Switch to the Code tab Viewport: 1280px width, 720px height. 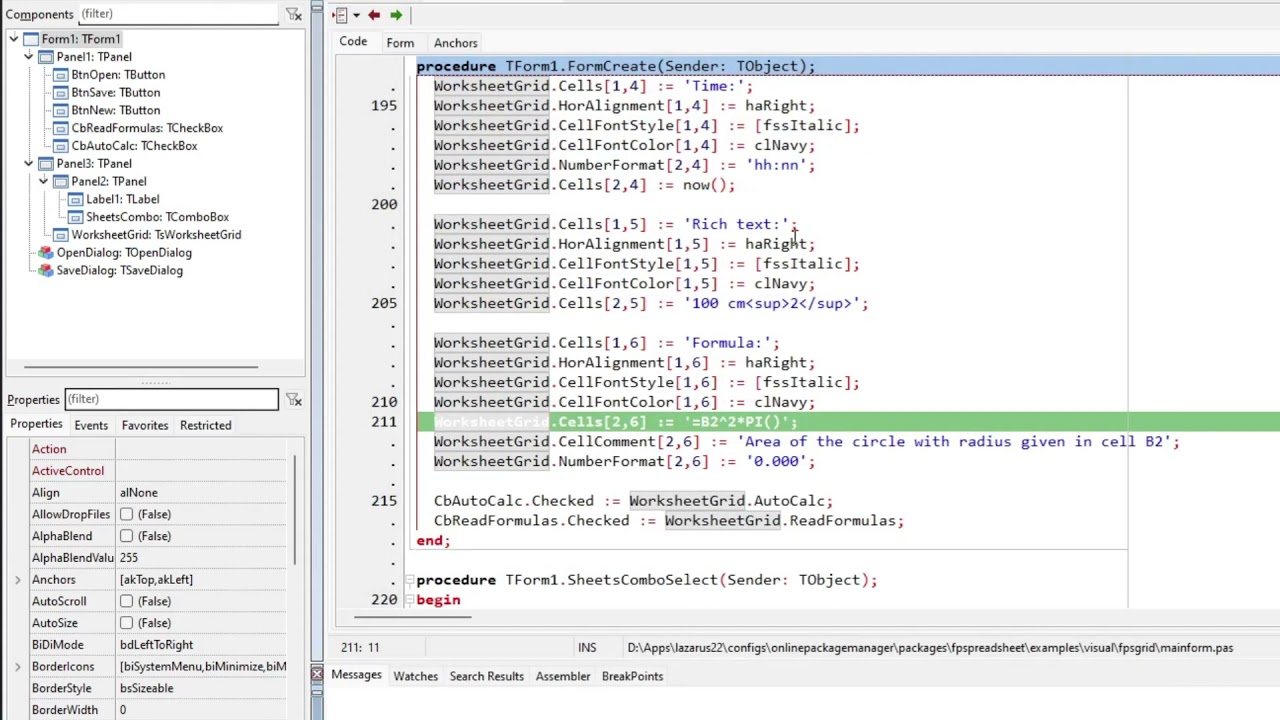click(x=353, y=42)
